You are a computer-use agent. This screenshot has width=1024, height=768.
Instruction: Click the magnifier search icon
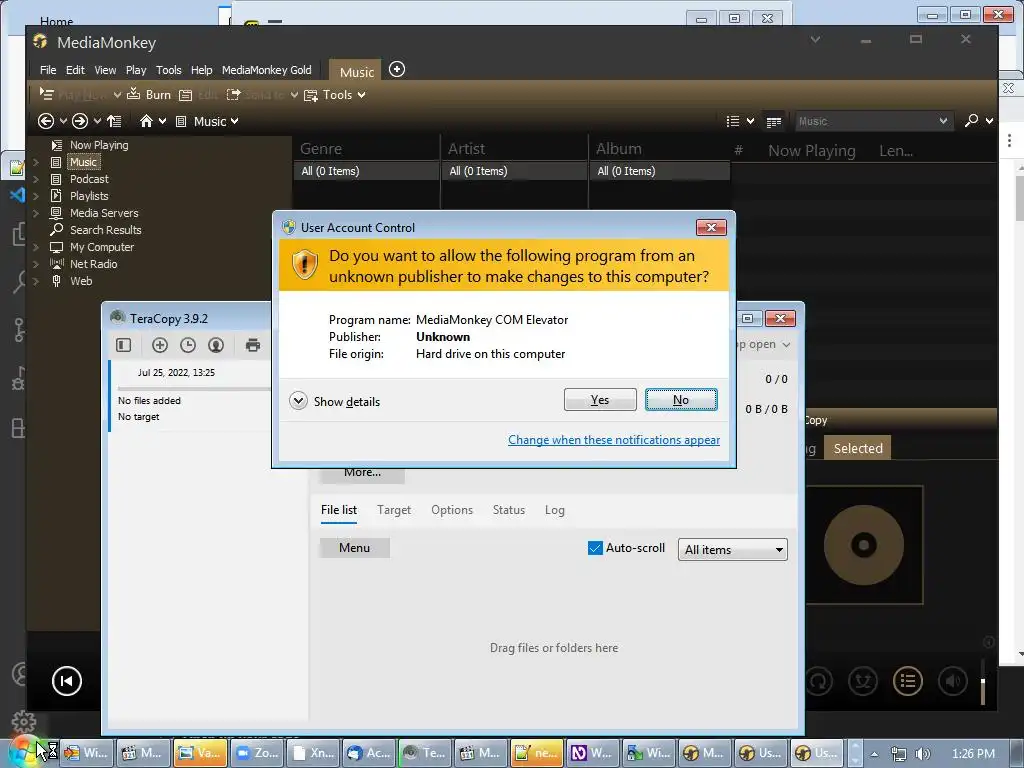971,120
